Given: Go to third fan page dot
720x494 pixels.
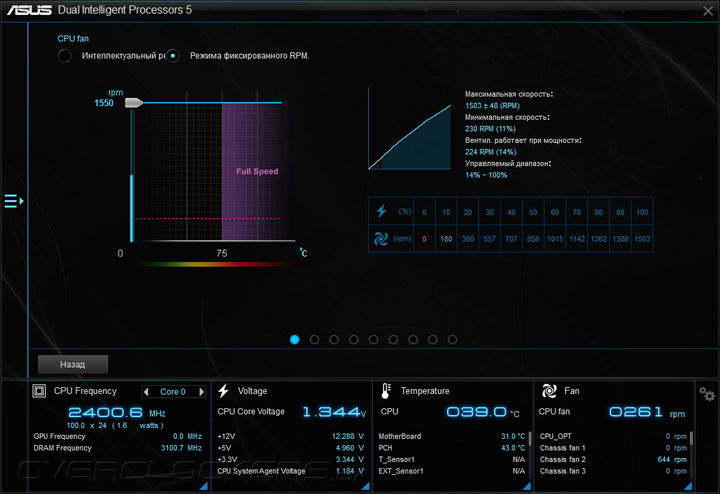Looking at the screenshot, I should tap(334, 339).
